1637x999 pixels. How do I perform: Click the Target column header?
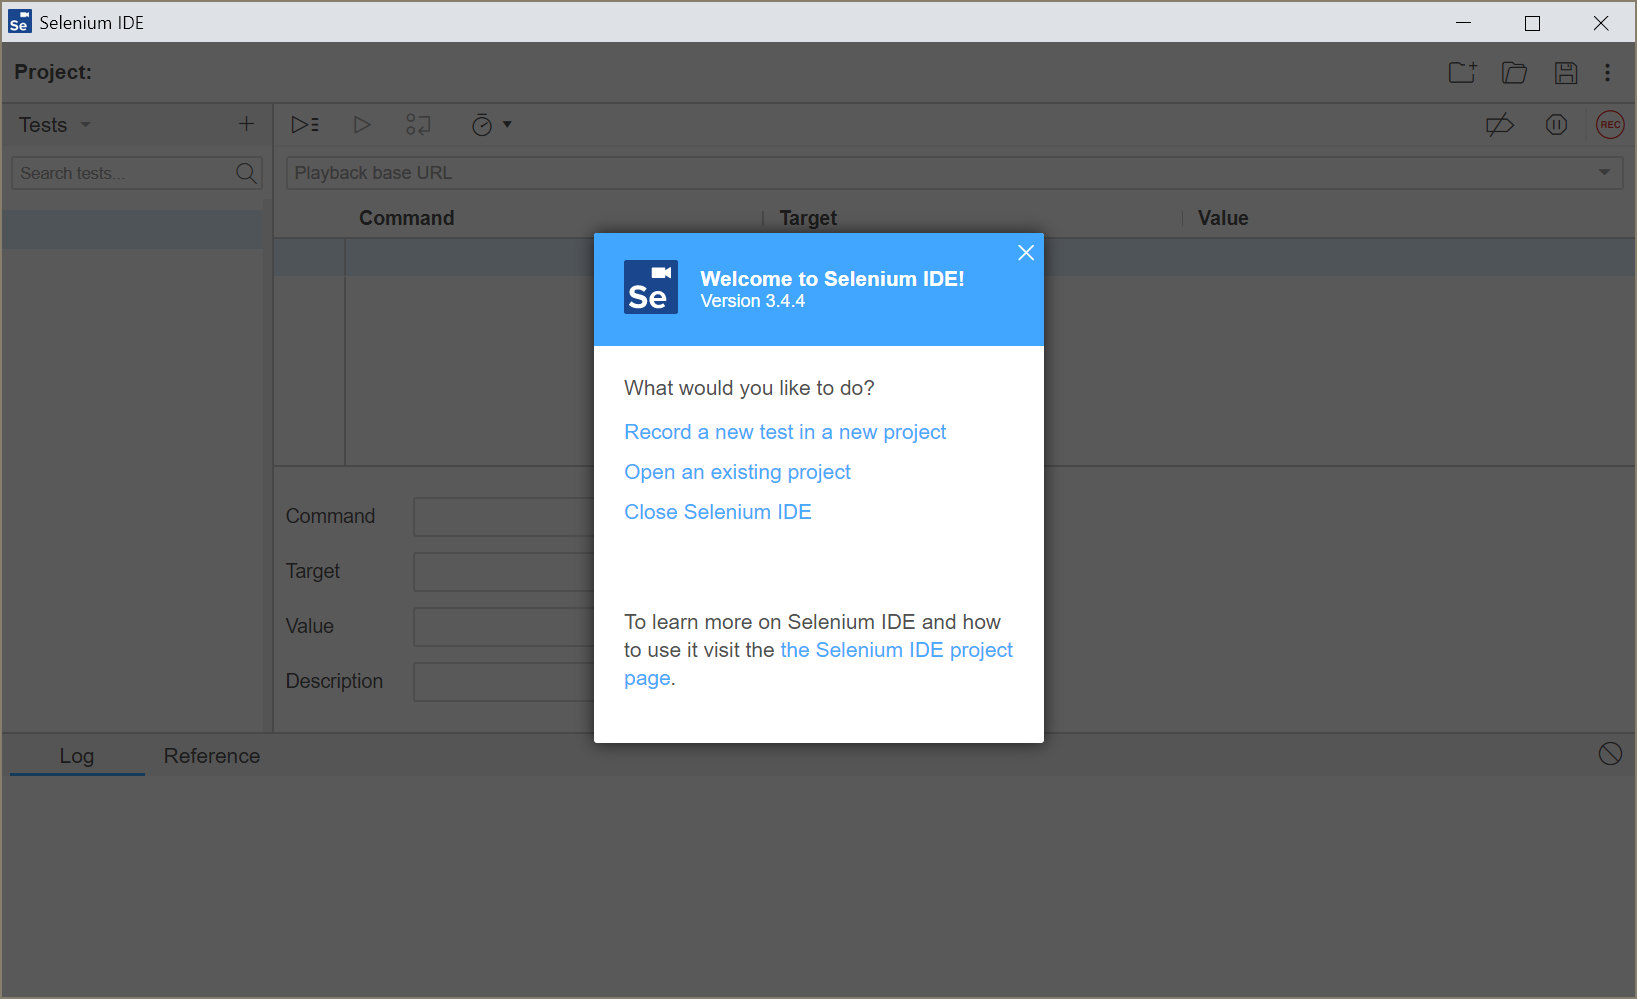point(808,218)
